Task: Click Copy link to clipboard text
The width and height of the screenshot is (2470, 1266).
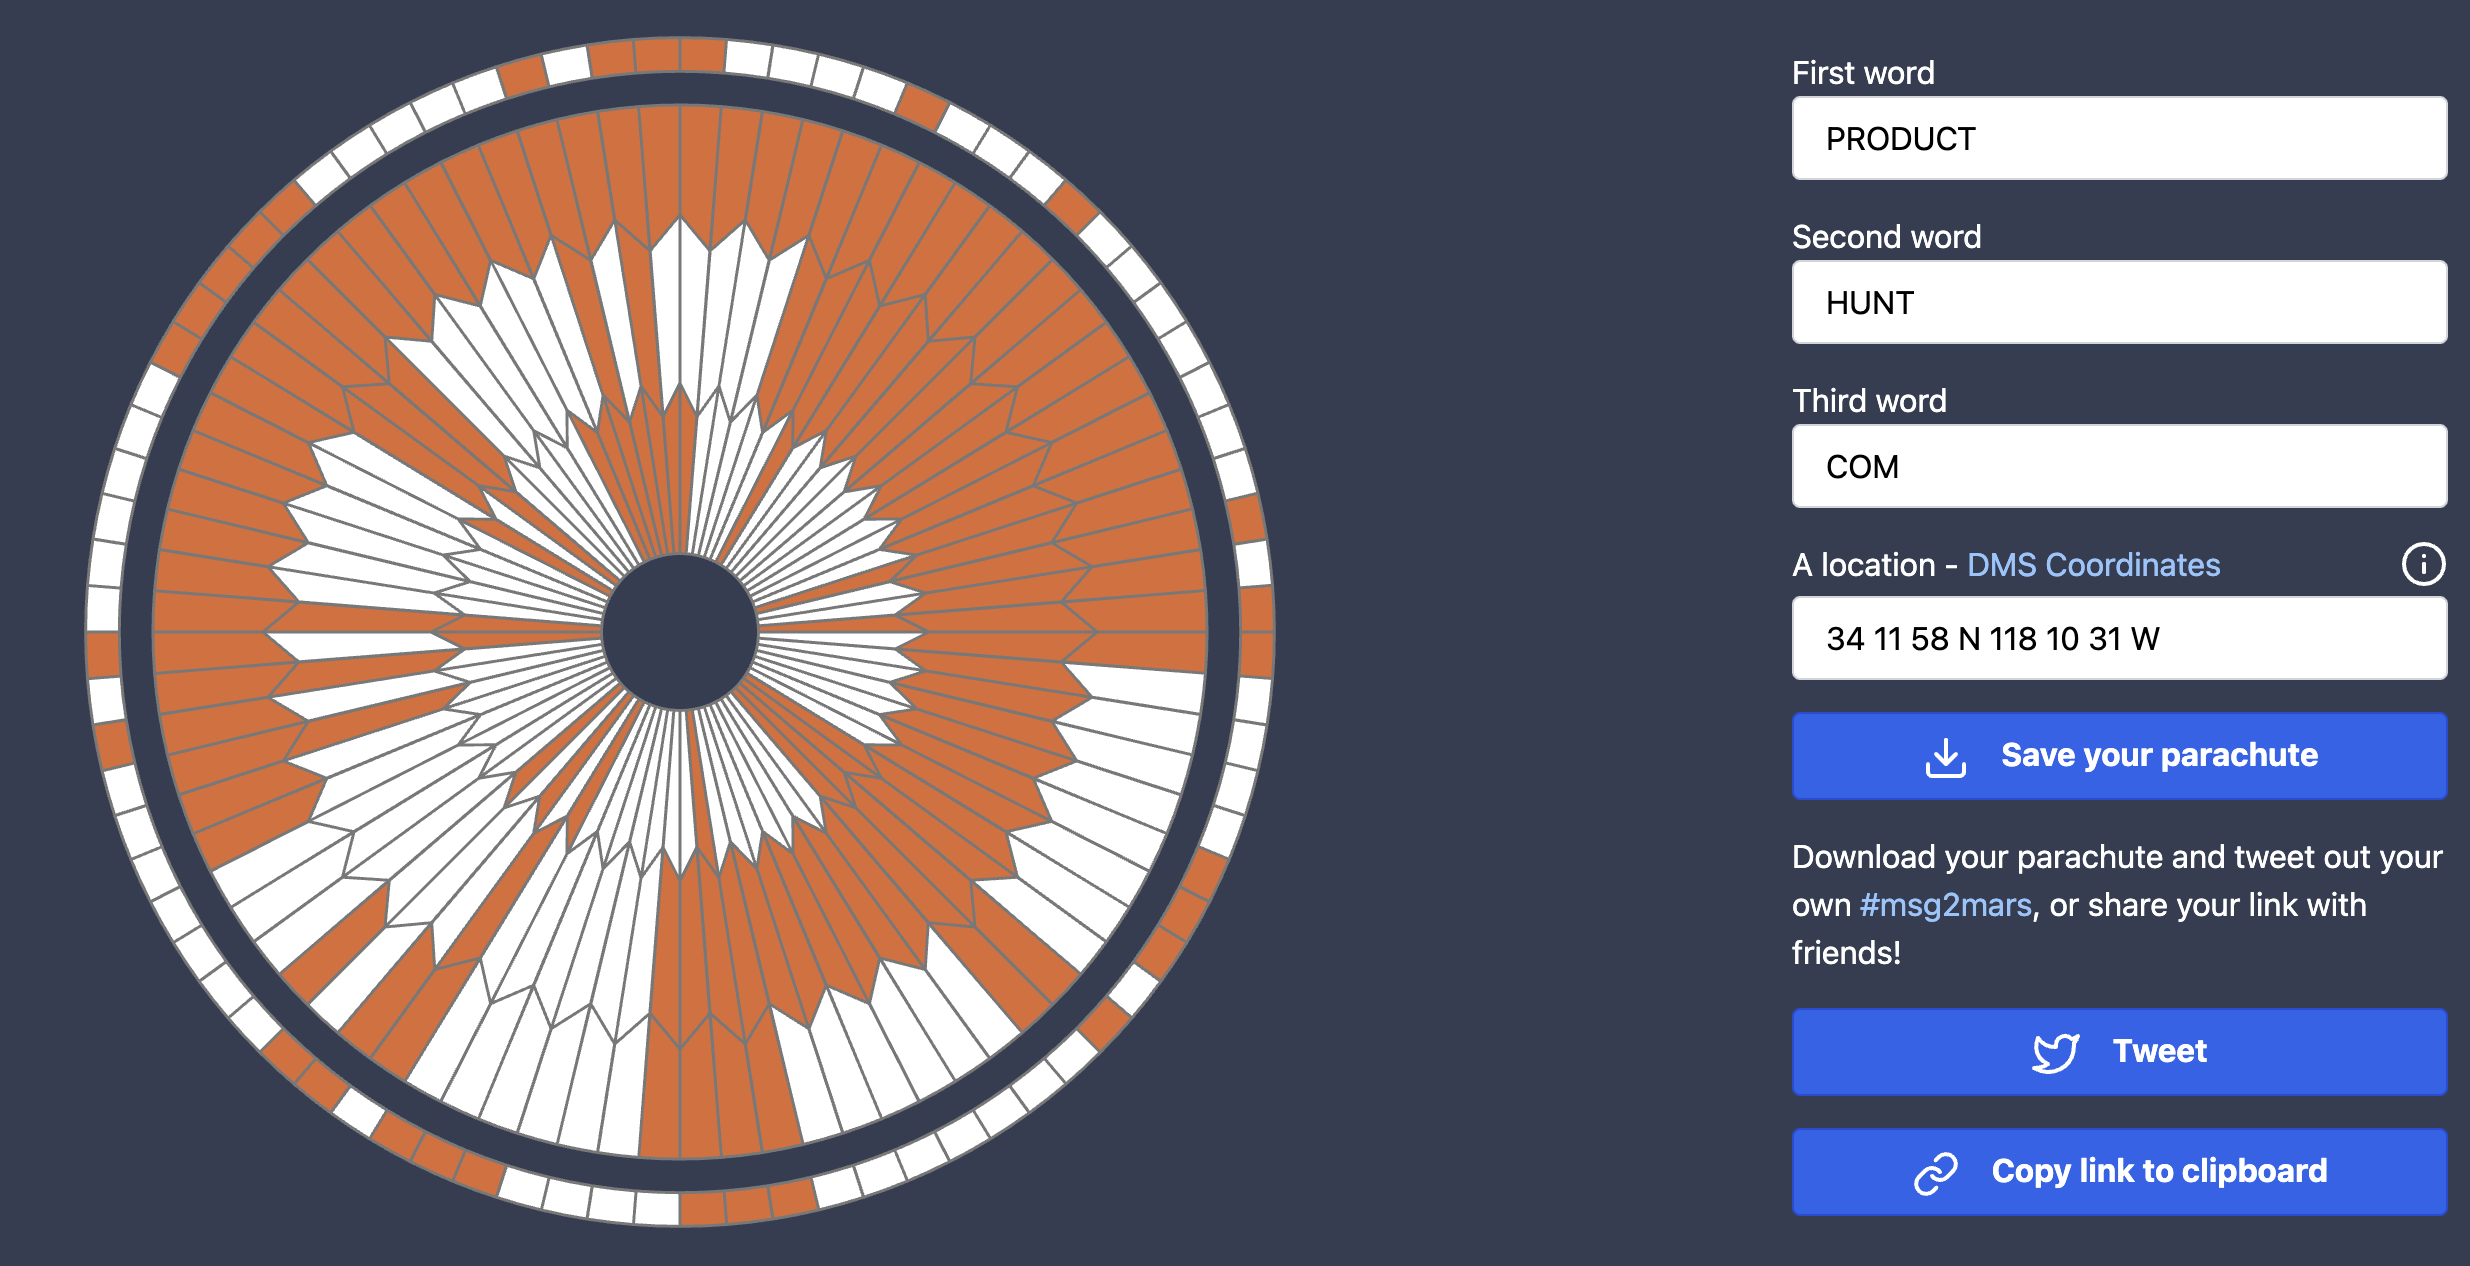Action: 2159,1171
